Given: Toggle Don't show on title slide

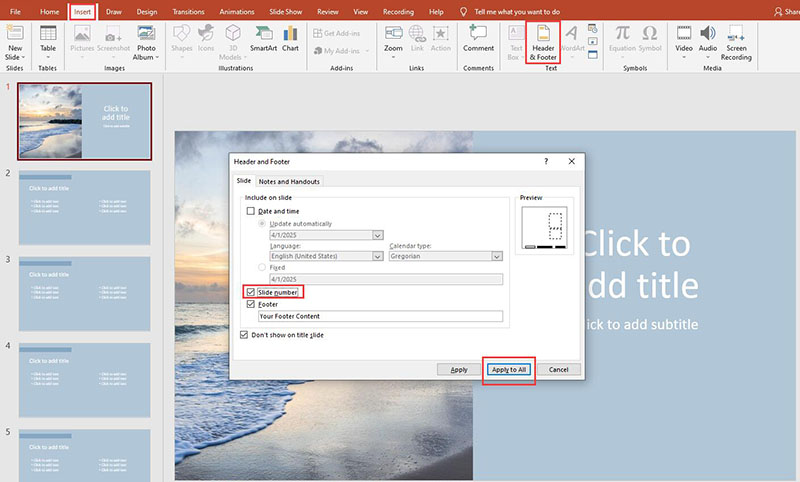Looking at the screenshot, I should pos(245,335).
